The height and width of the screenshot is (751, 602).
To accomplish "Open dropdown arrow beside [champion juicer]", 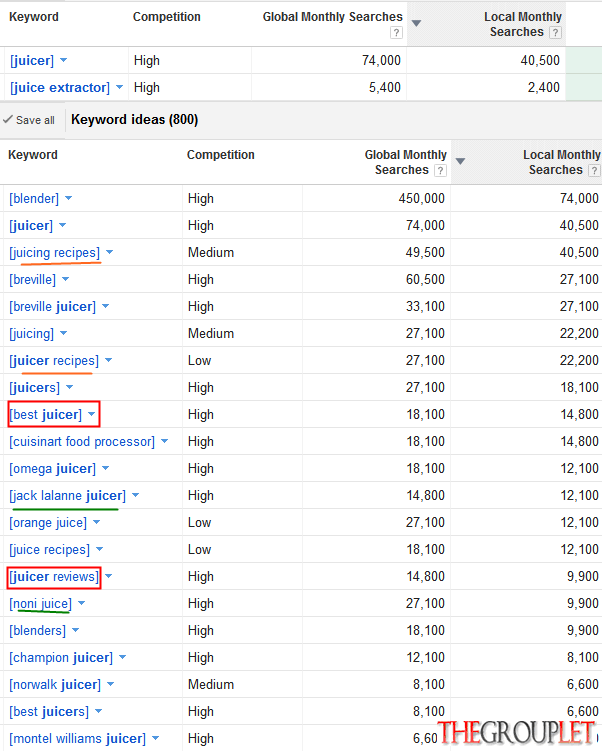I will tap(122, 657).
